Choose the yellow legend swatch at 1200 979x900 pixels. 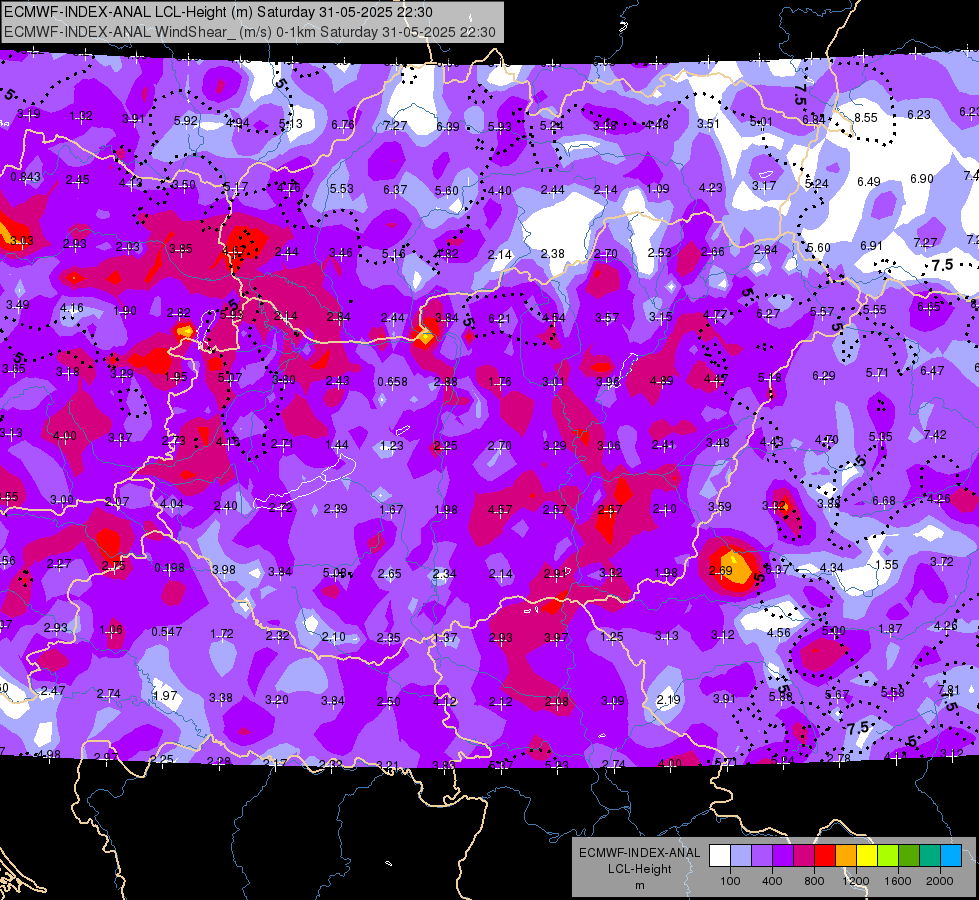[867, 856]
